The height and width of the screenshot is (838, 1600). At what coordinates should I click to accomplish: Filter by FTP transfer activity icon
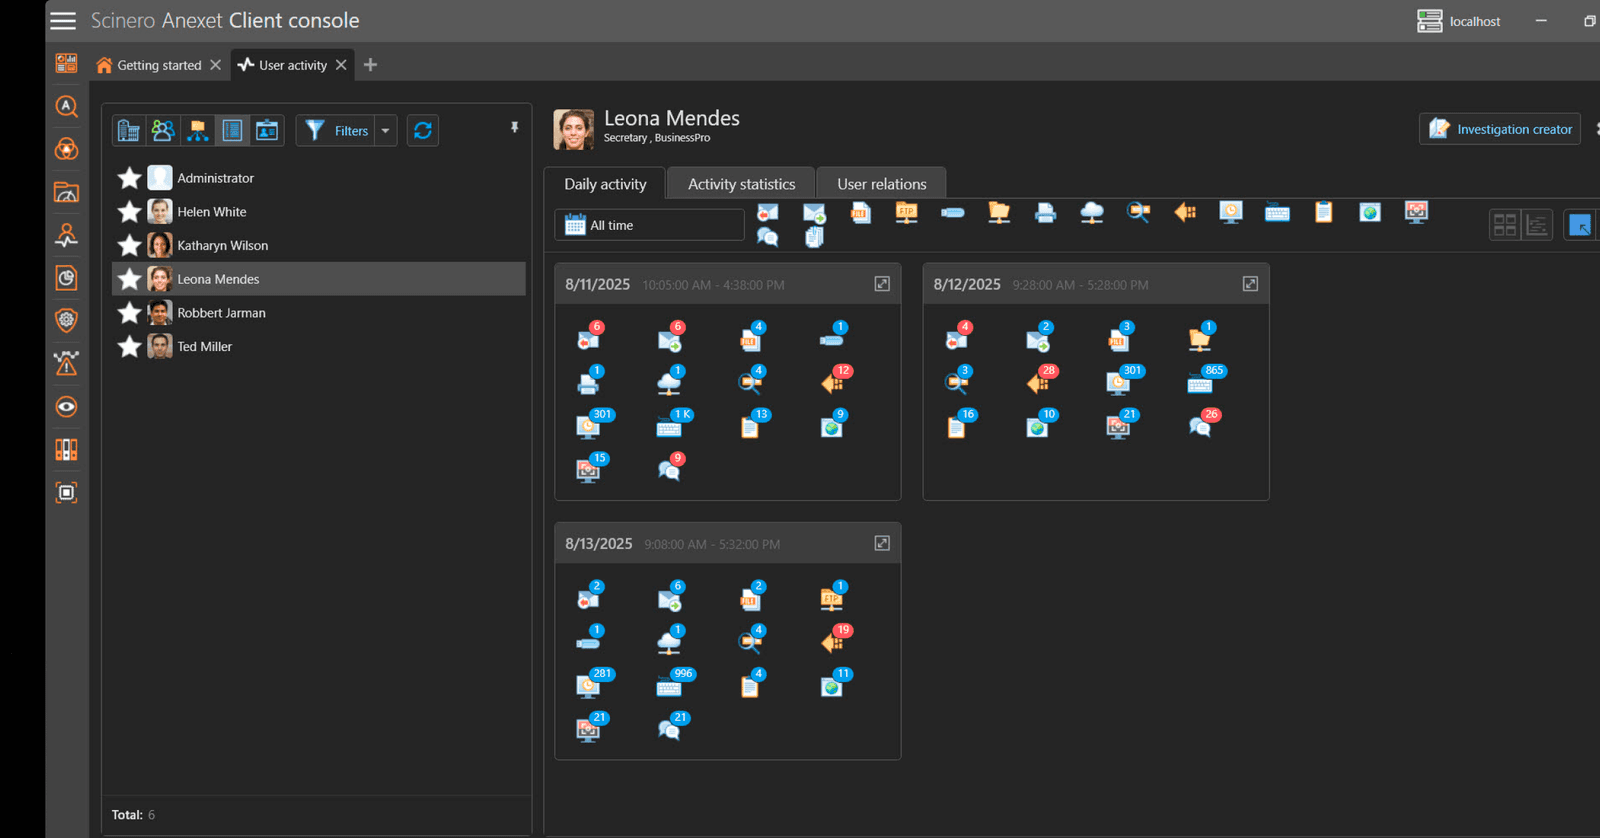coord(906,212)
